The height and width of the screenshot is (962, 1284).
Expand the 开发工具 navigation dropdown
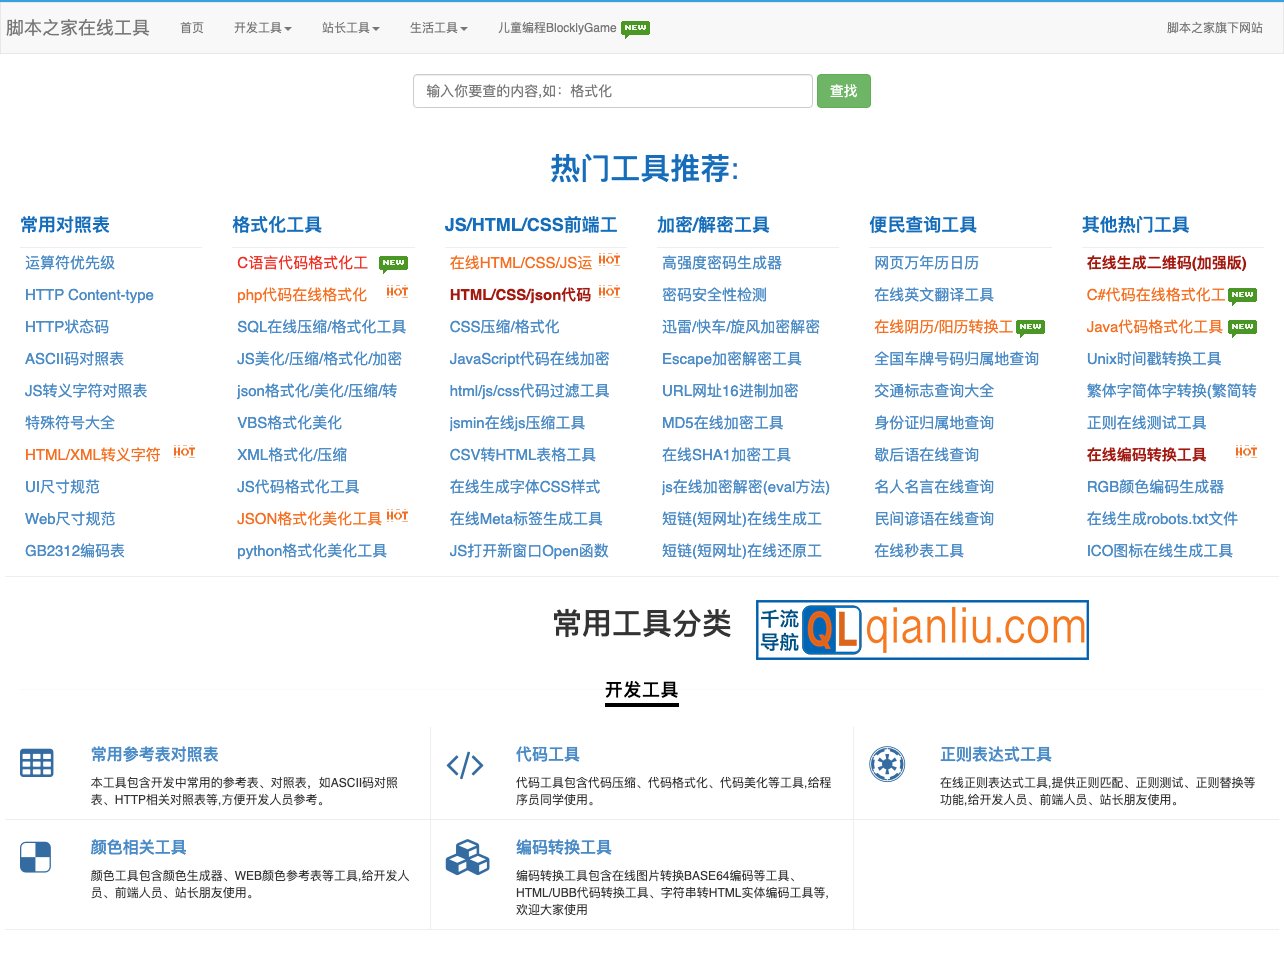[x=263, y=29]
